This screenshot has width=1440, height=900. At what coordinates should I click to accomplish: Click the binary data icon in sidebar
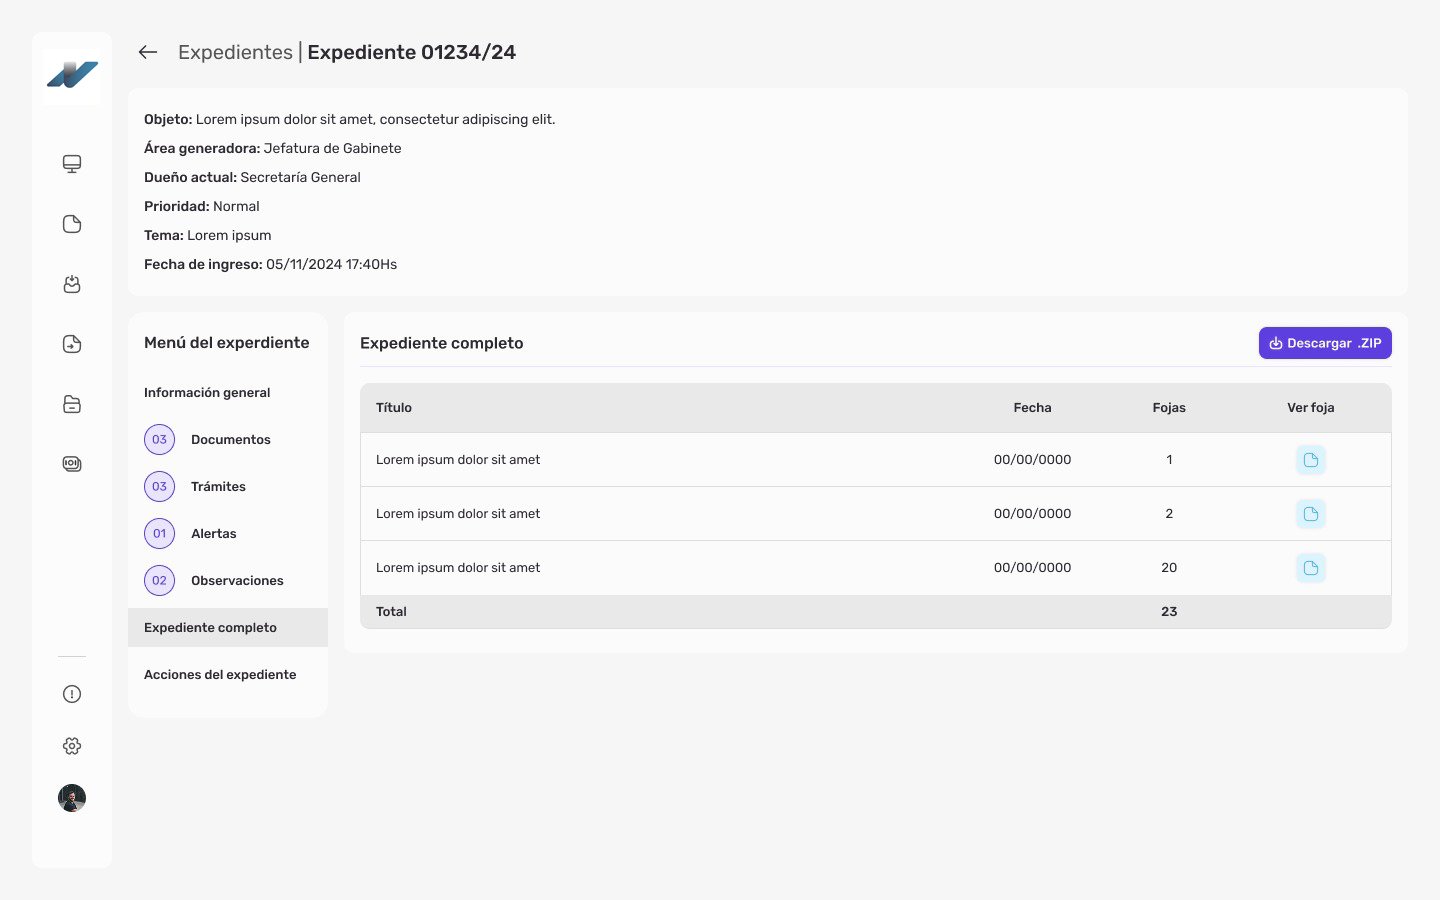[x=72, y=464]
